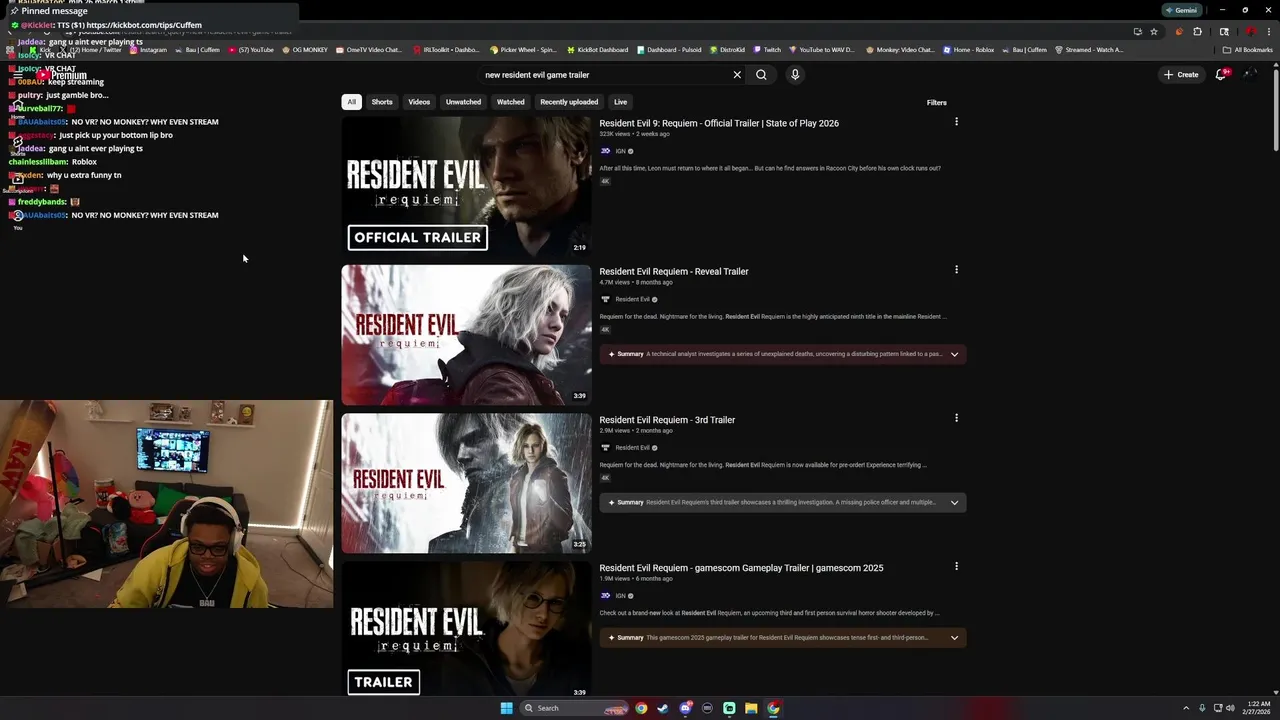This screenshot has width=1280, height=720.
Task: Select the All filter chip
Action: tap(351, 102)
